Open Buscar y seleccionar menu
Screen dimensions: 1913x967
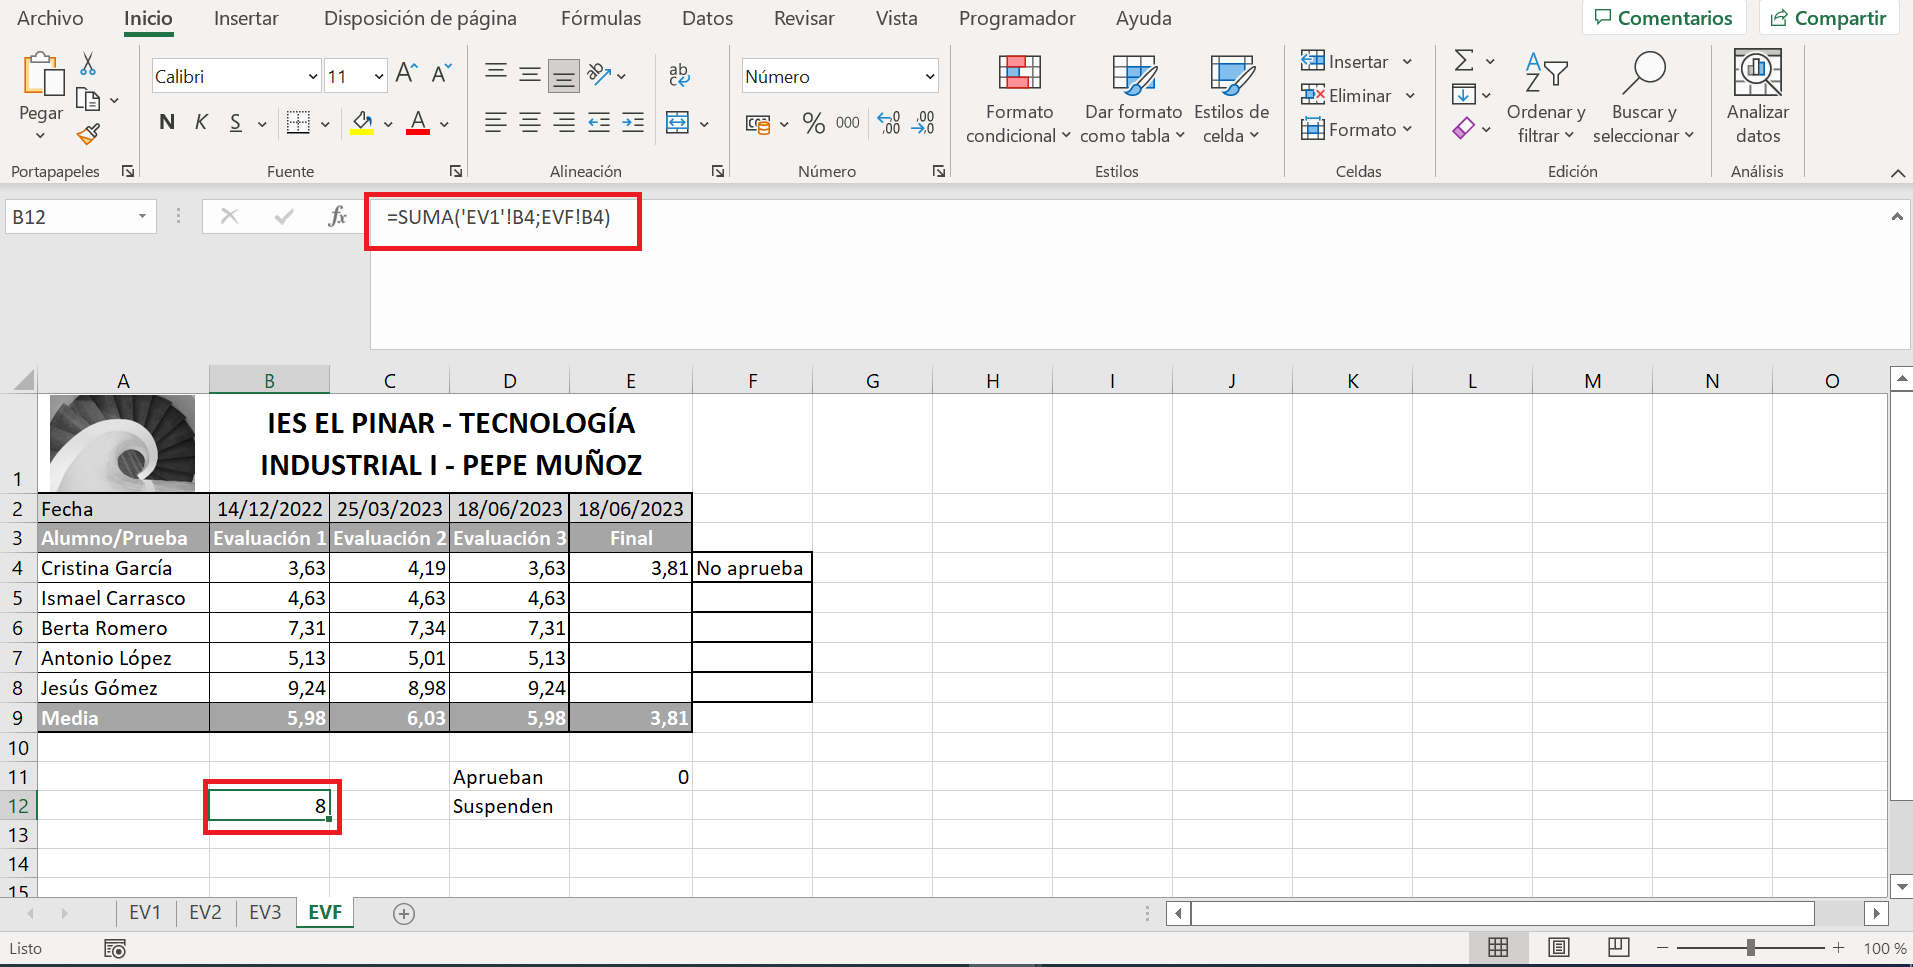click(1643, 99)
